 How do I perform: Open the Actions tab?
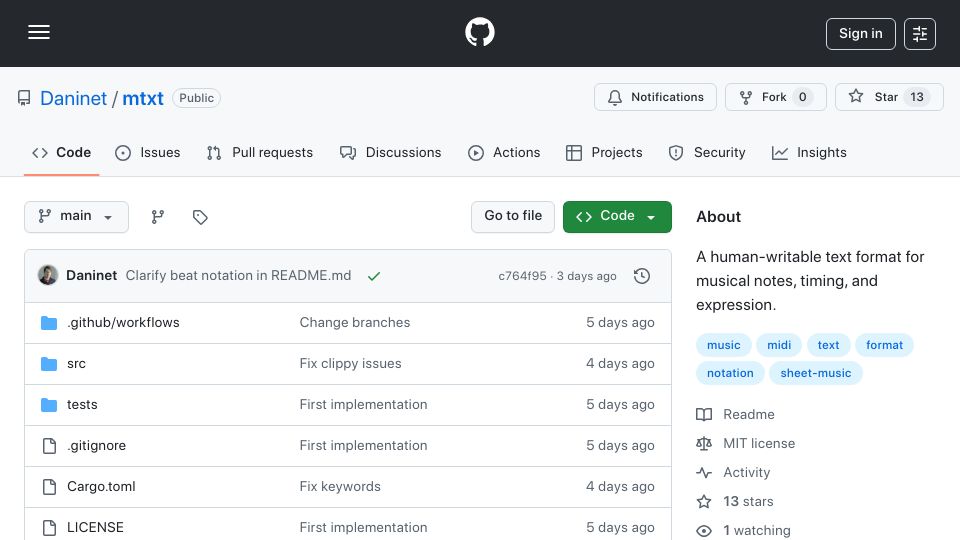[504, 152]
